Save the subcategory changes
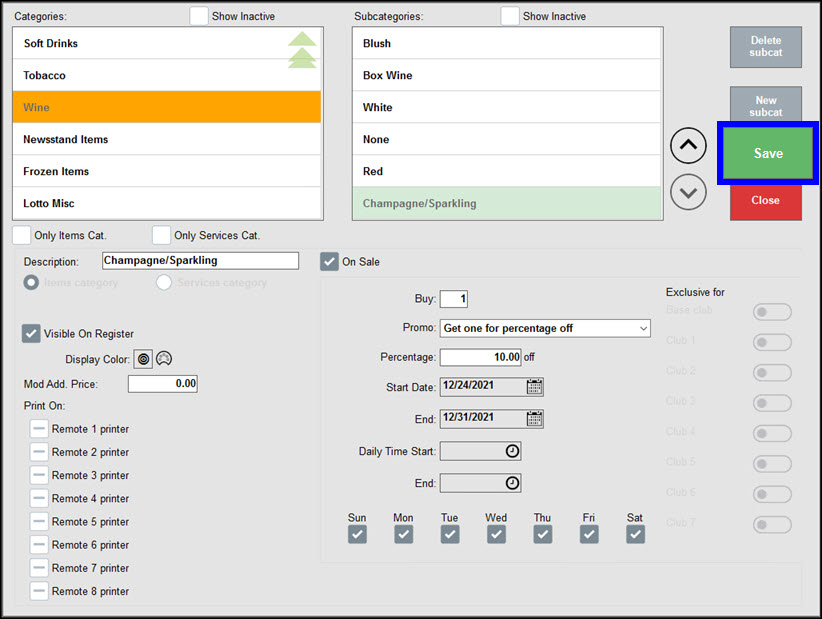This screenshot has height=619, width=822. [x=768, y=153]
